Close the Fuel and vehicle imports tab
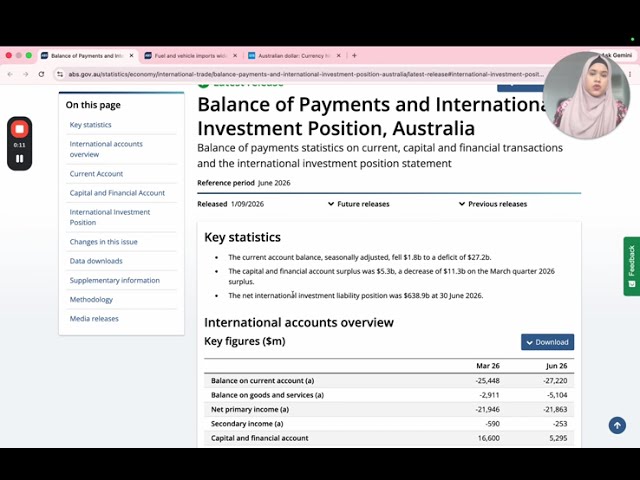This screenshot has width=640, height=480. (x=235, y=56)
